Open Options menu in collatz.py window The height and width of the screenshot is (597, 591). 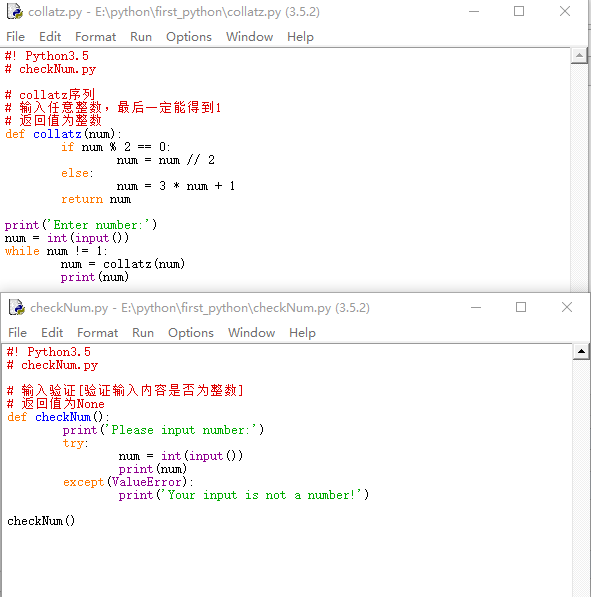[189, 37]
